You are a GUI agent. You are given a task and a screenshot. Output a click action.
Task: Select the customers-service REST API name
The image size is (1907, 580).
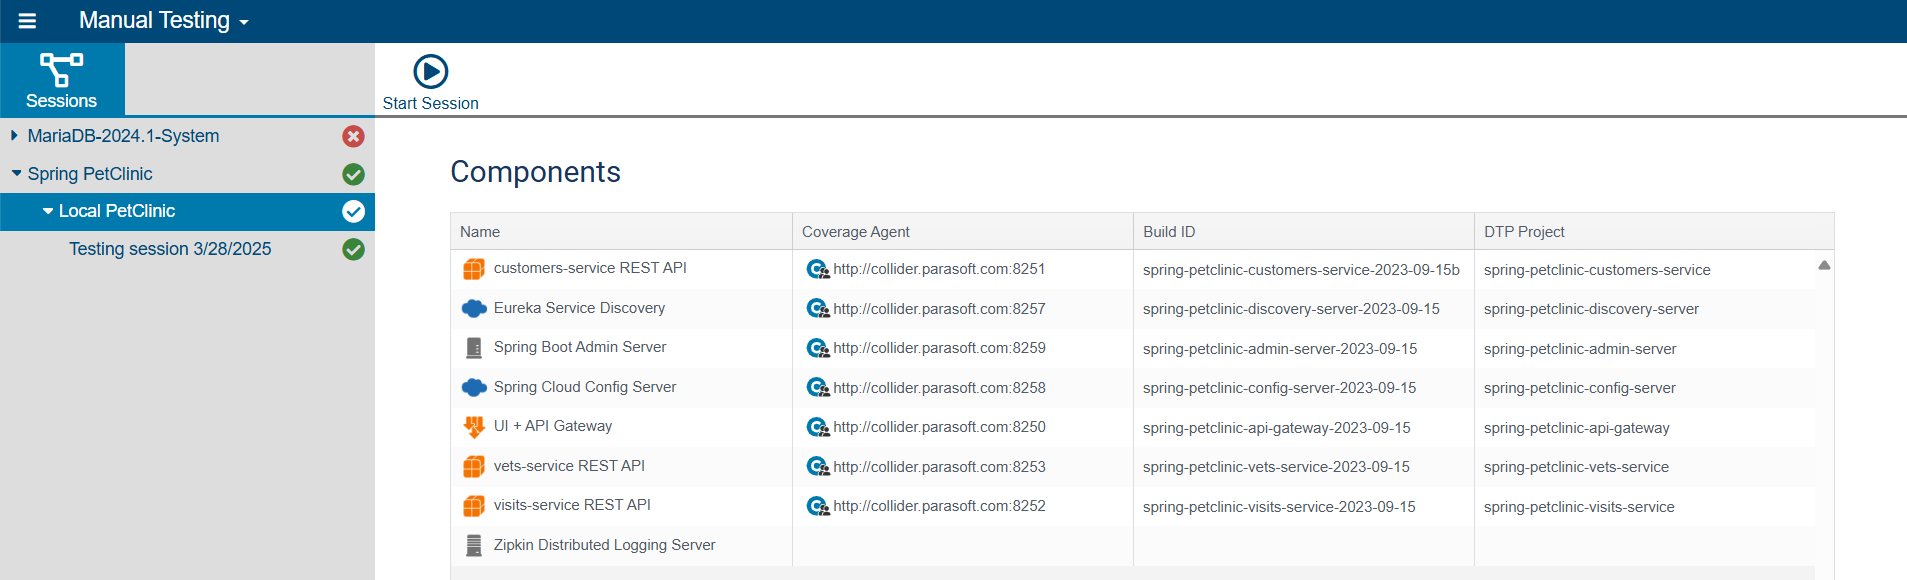click(x=590, y=268)
